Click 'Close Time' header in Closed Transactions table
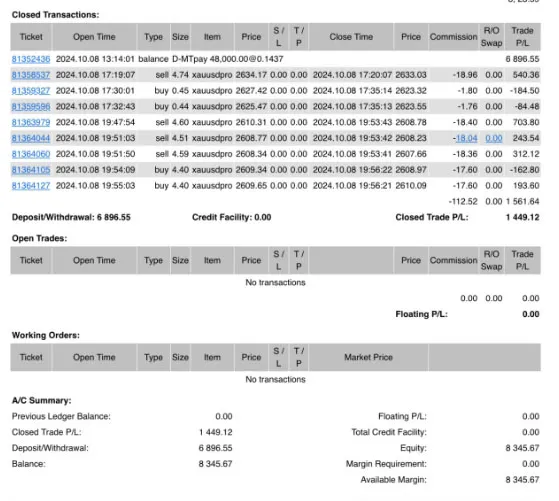Screen dimensions: 559x501 (x=351, y=37)
